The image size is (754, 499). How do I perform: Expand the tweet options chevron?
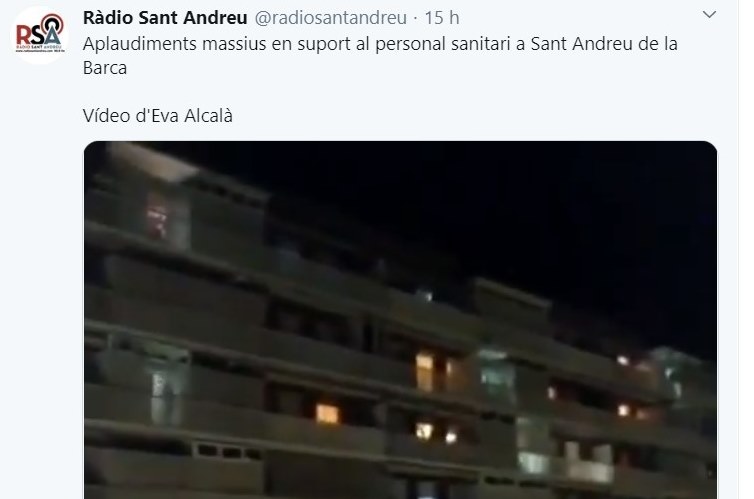pos(709,15)
